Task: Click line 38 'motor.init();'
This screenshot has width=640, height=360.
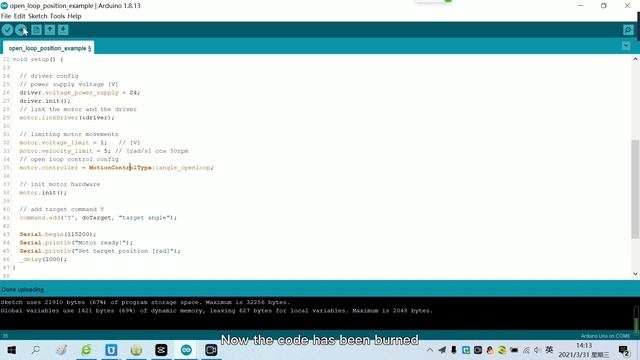Action: click(43, 193)
